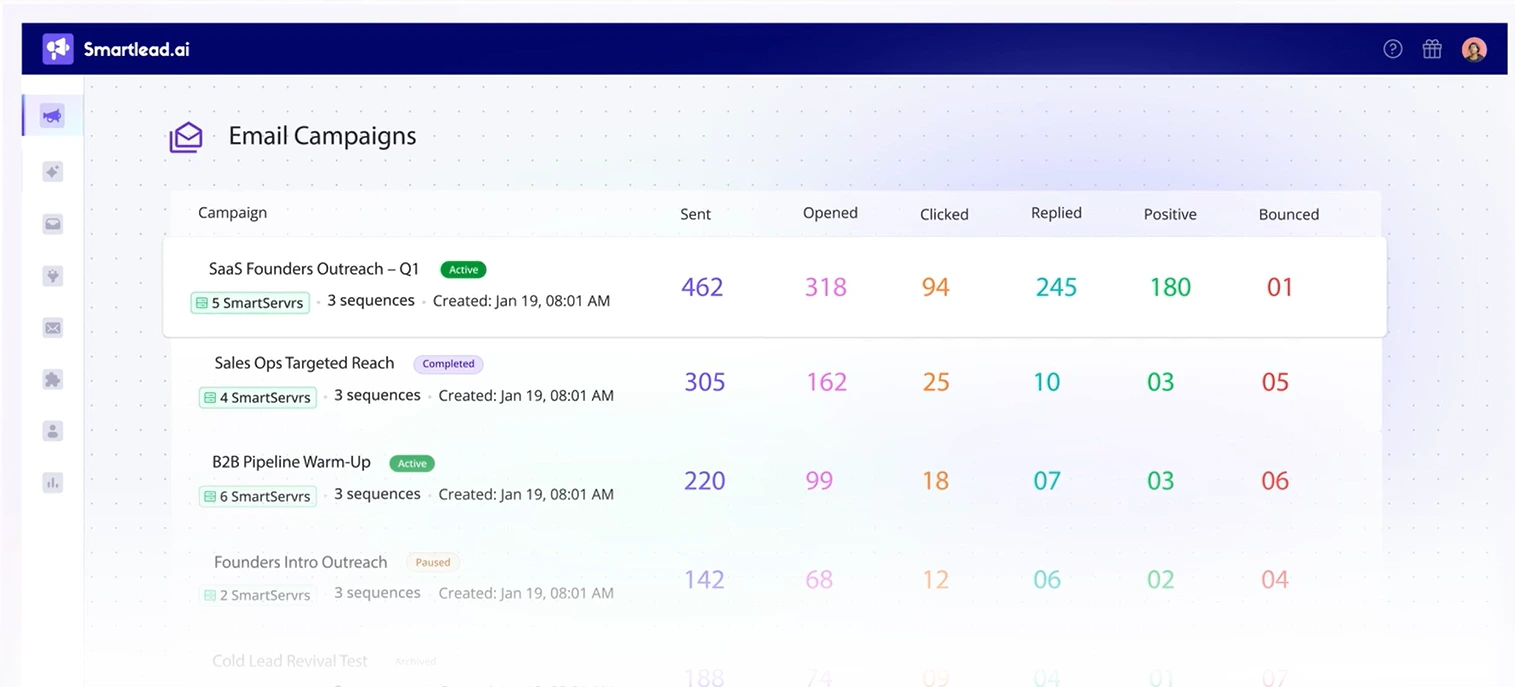The width and height of the screenshot is (1515, 687).
Task: Open the gift rewards icon
Action: 1432,49
